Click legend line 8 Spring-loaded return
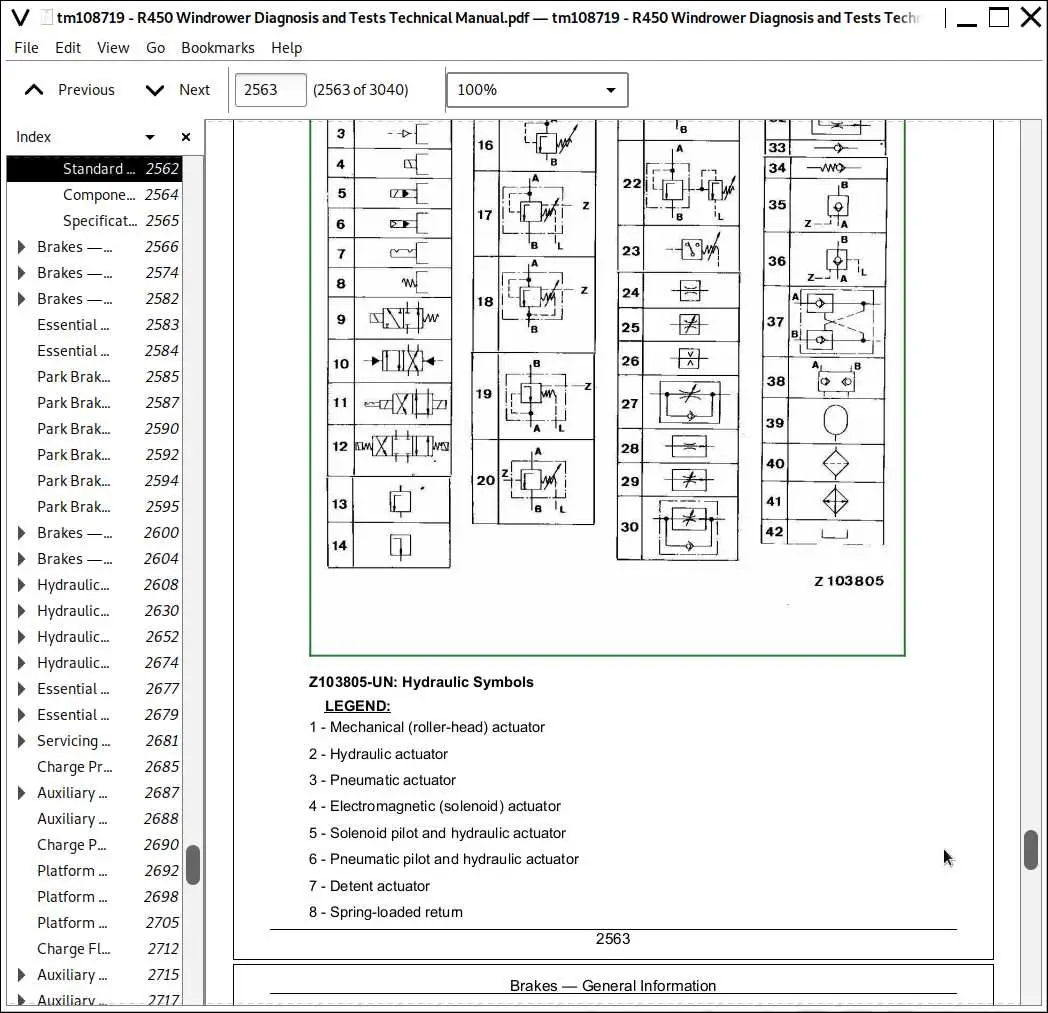1048x1013 pixels. (386, 912)
